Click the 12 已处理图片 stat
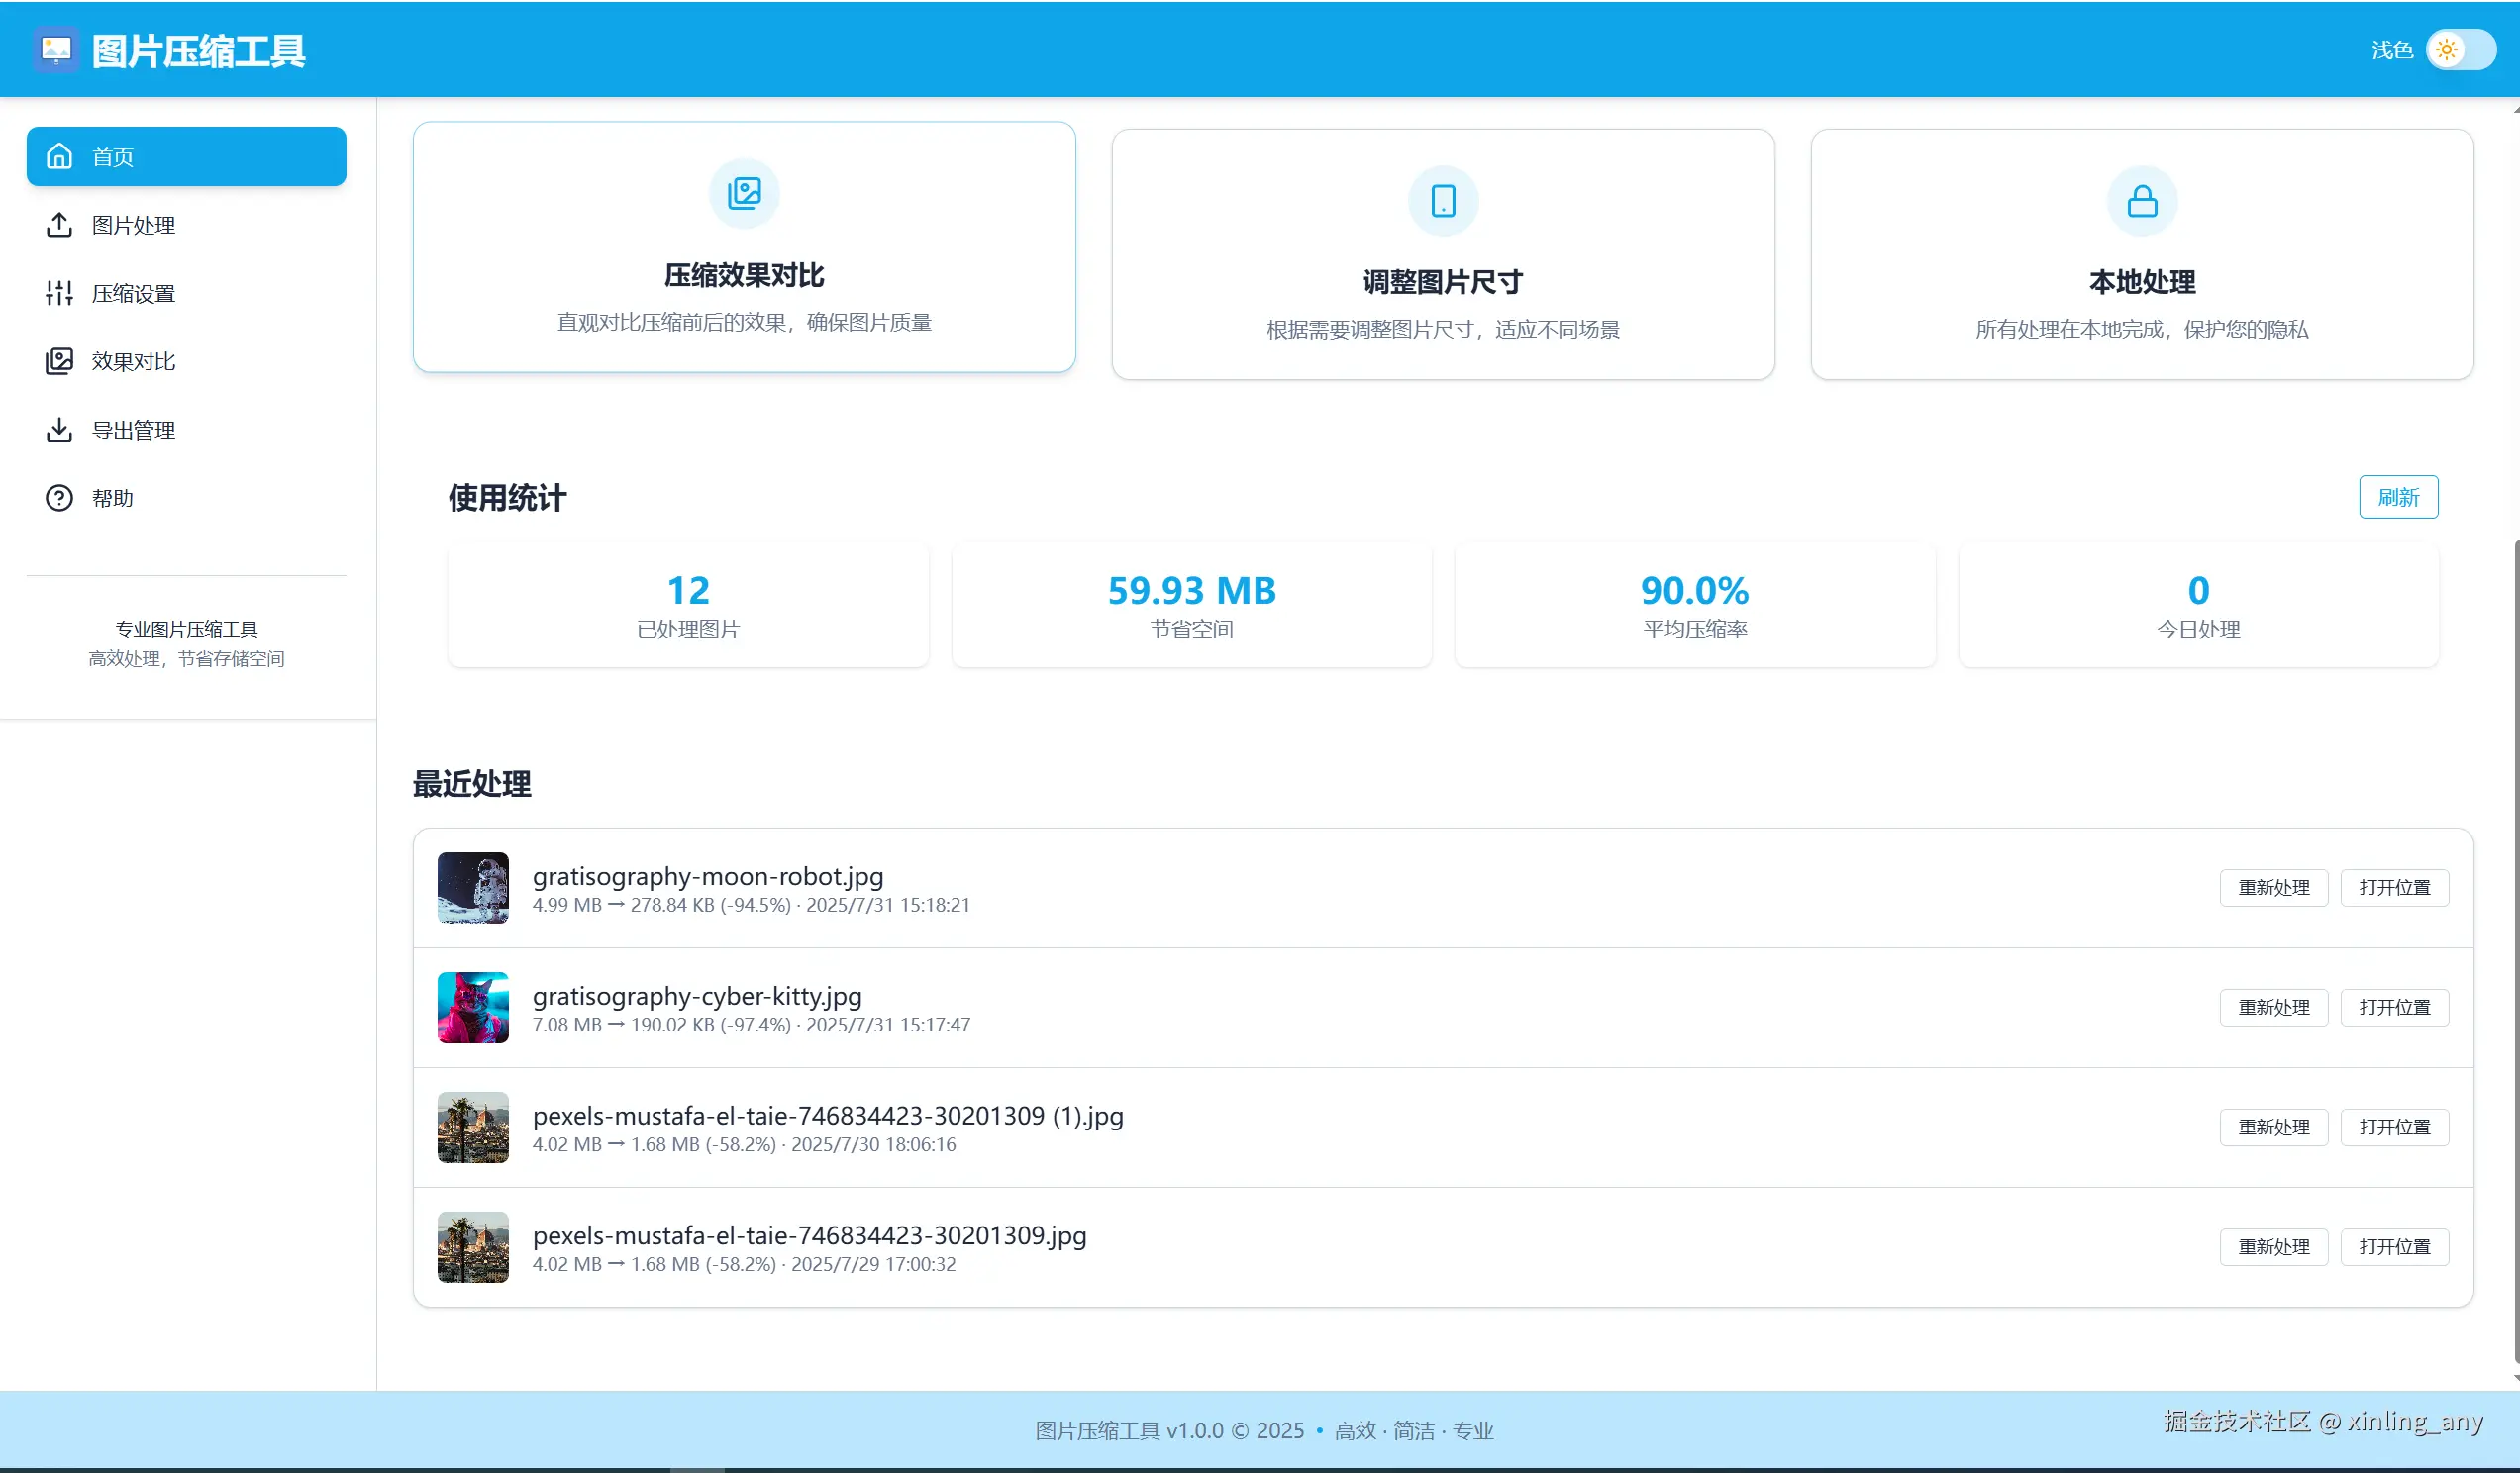Screen dimensions: 2520x1473 pyautogui.click(x=688, y=606)
